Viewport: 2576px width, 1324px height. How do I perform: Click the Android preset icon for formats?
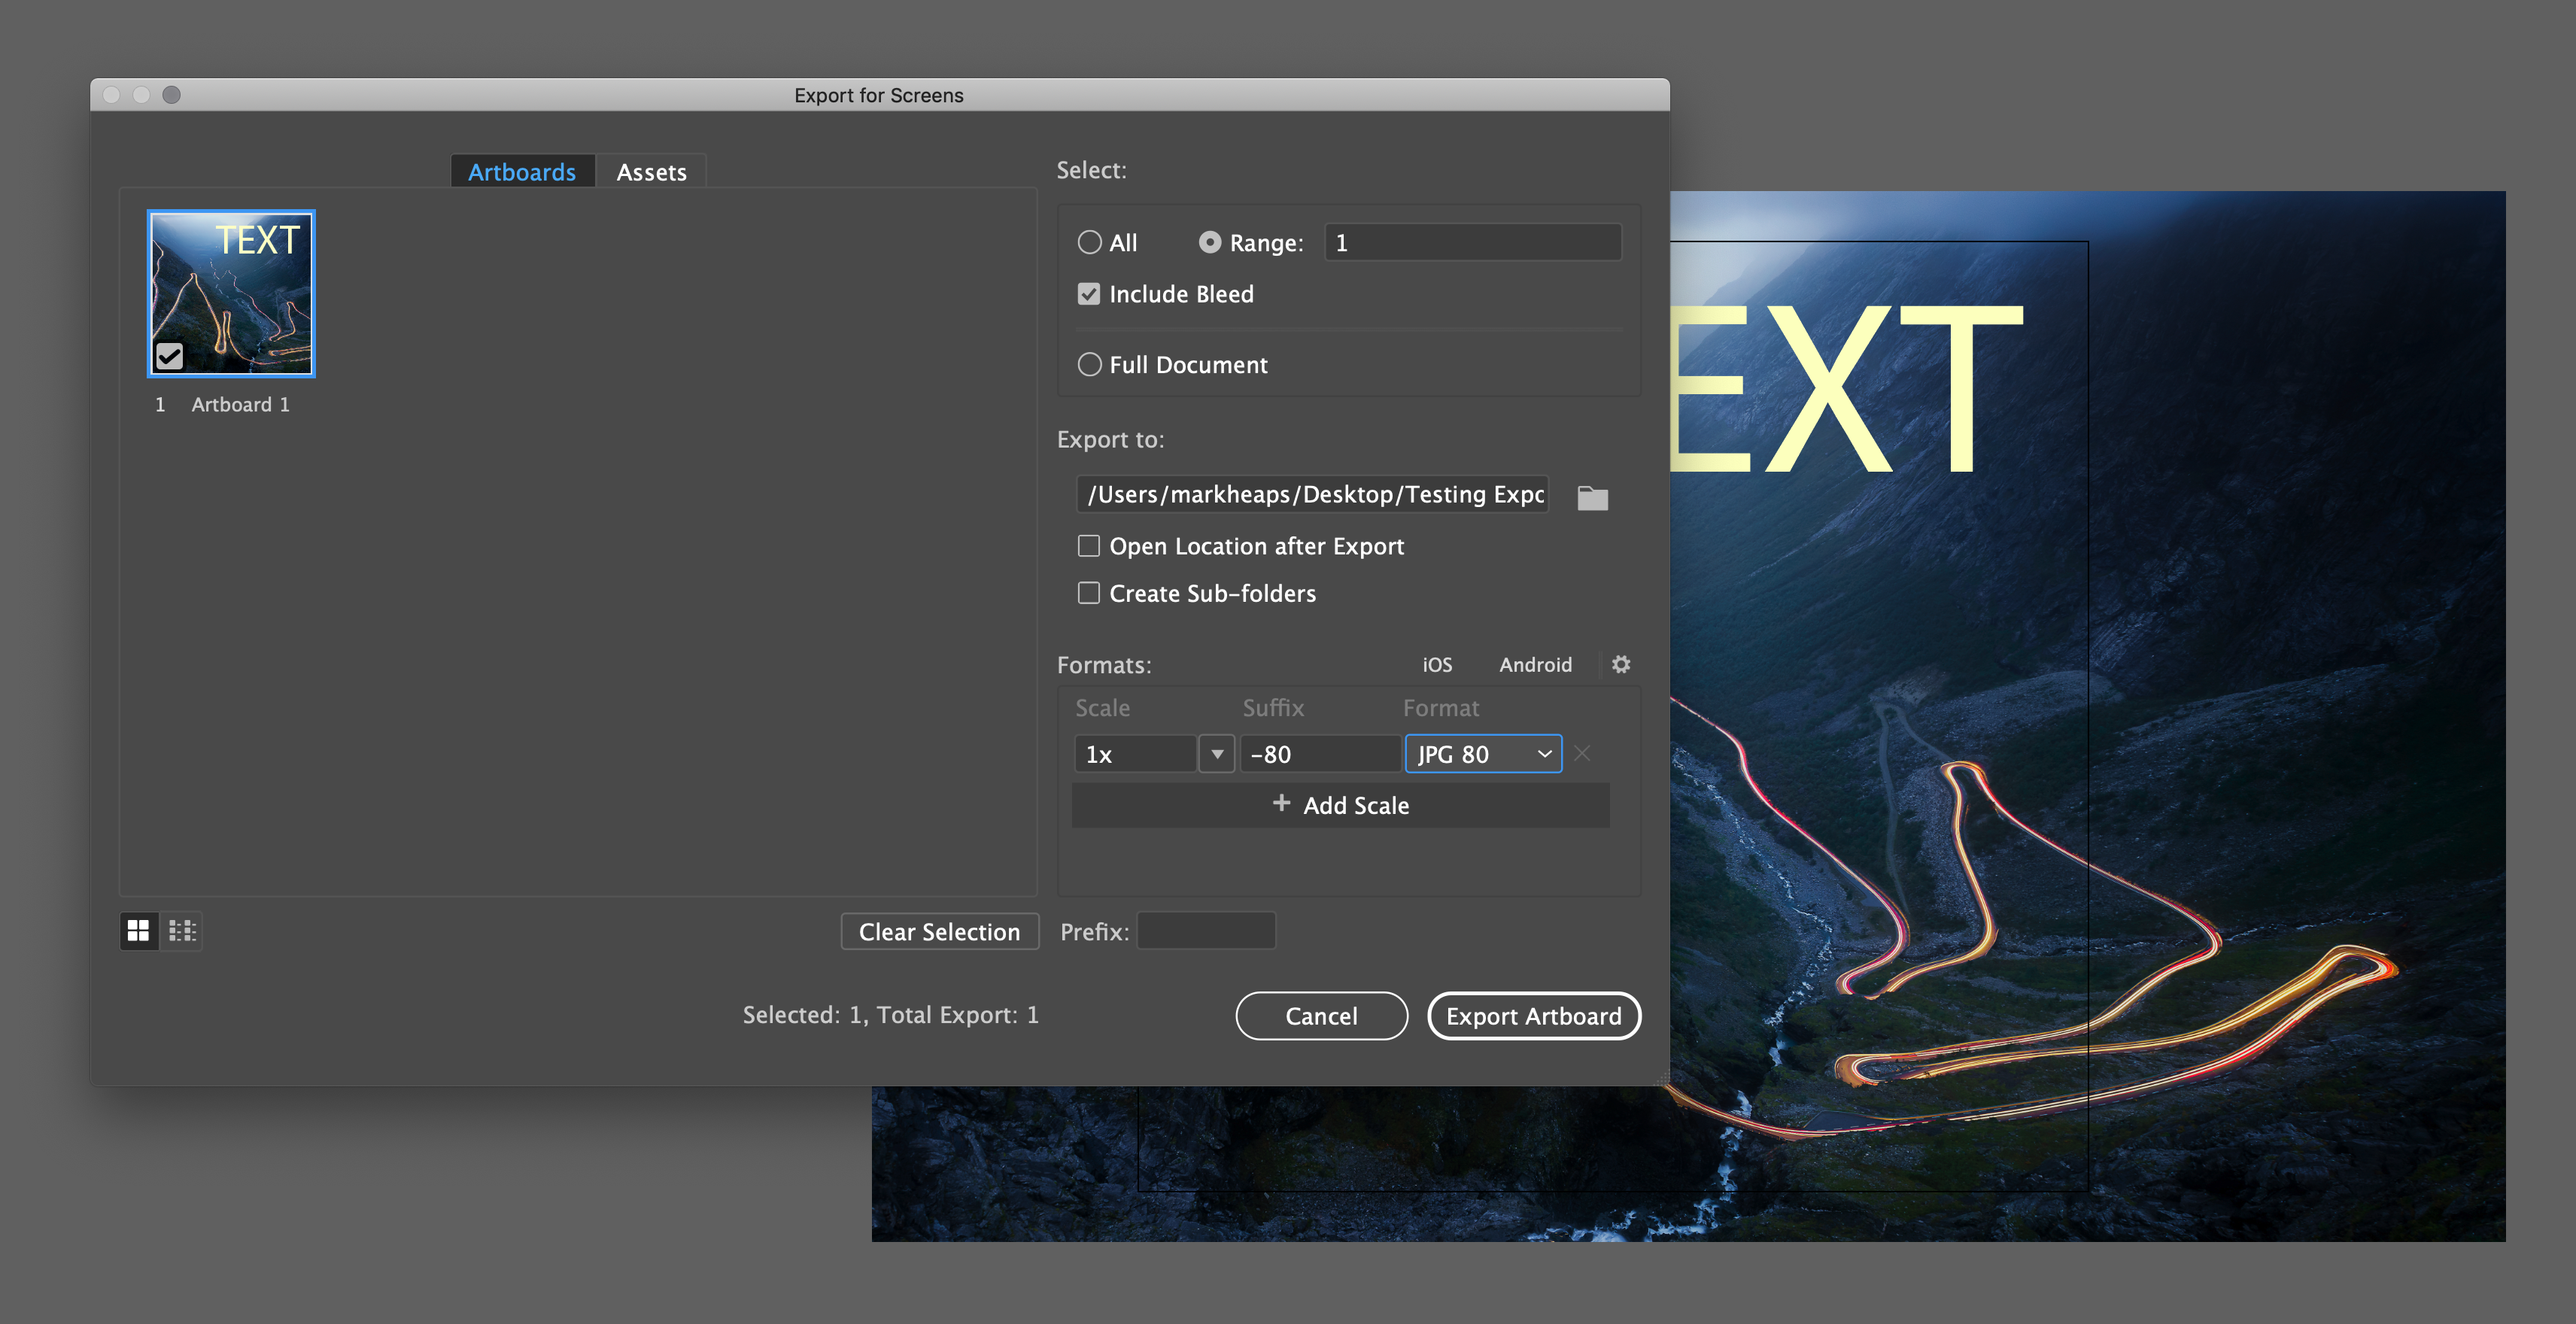(1535, 664)
